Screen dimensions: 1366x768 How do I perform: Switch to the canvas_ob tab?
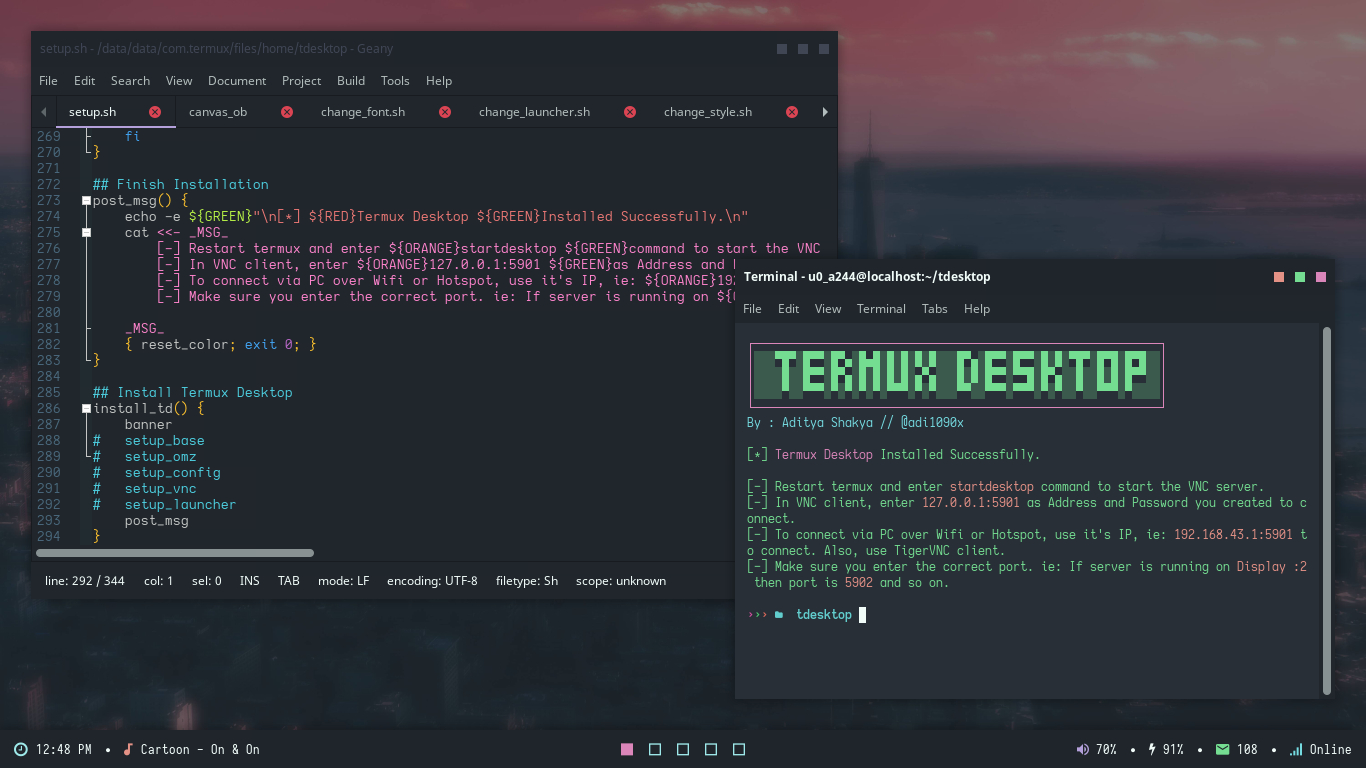(x=218, y=112)
